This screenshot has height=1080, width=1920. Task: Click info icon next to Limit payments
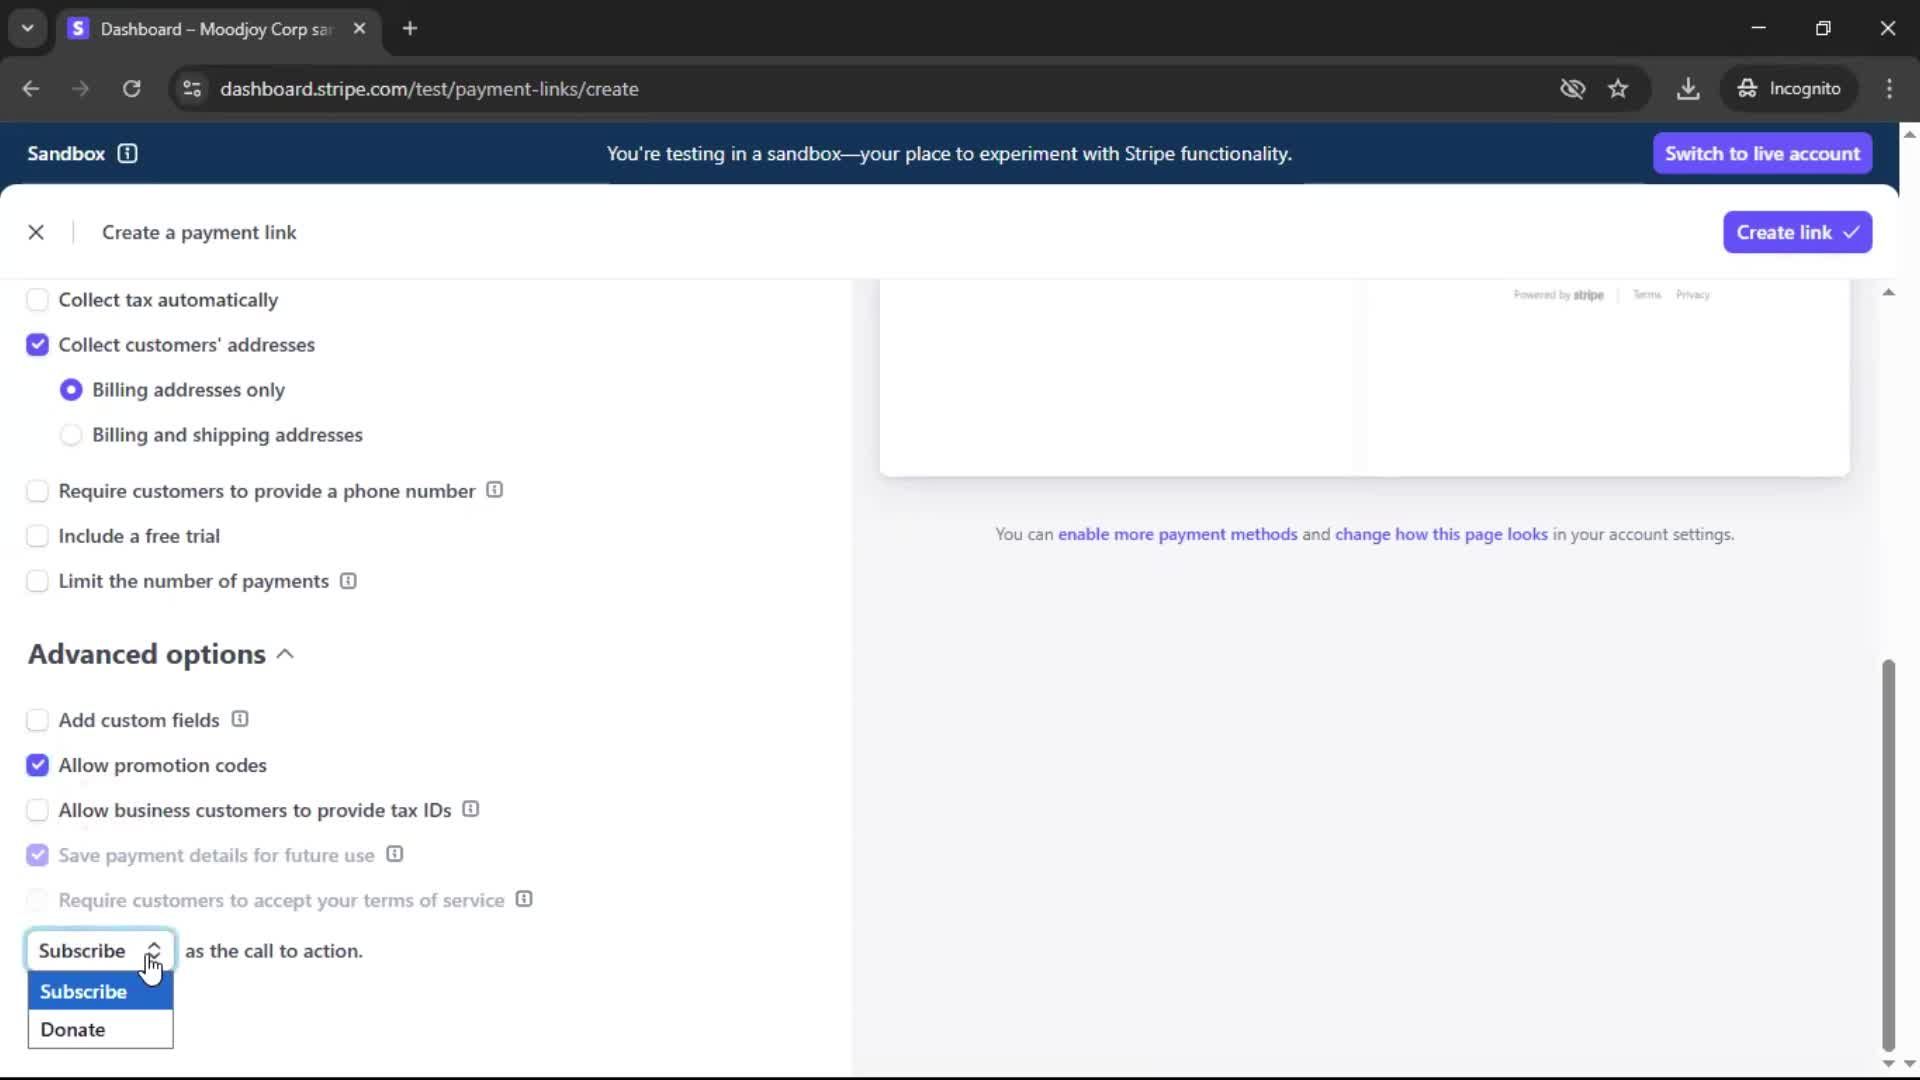pos(348,581)
